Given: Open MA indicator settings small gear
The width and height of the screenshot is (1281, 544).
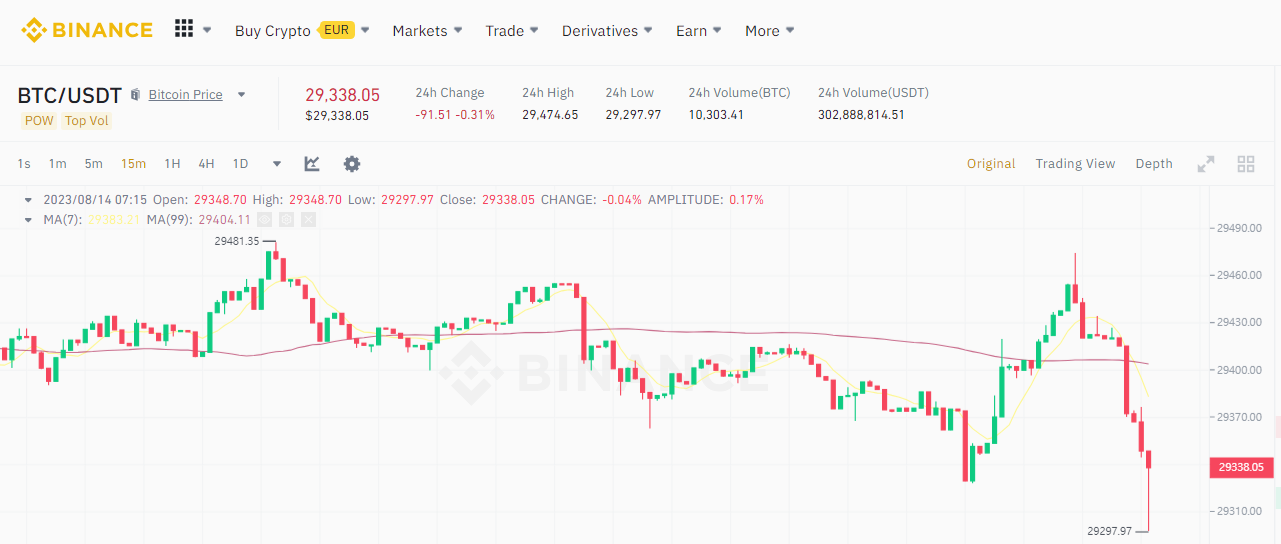Looking at the screenshot, I should (286, 219).
